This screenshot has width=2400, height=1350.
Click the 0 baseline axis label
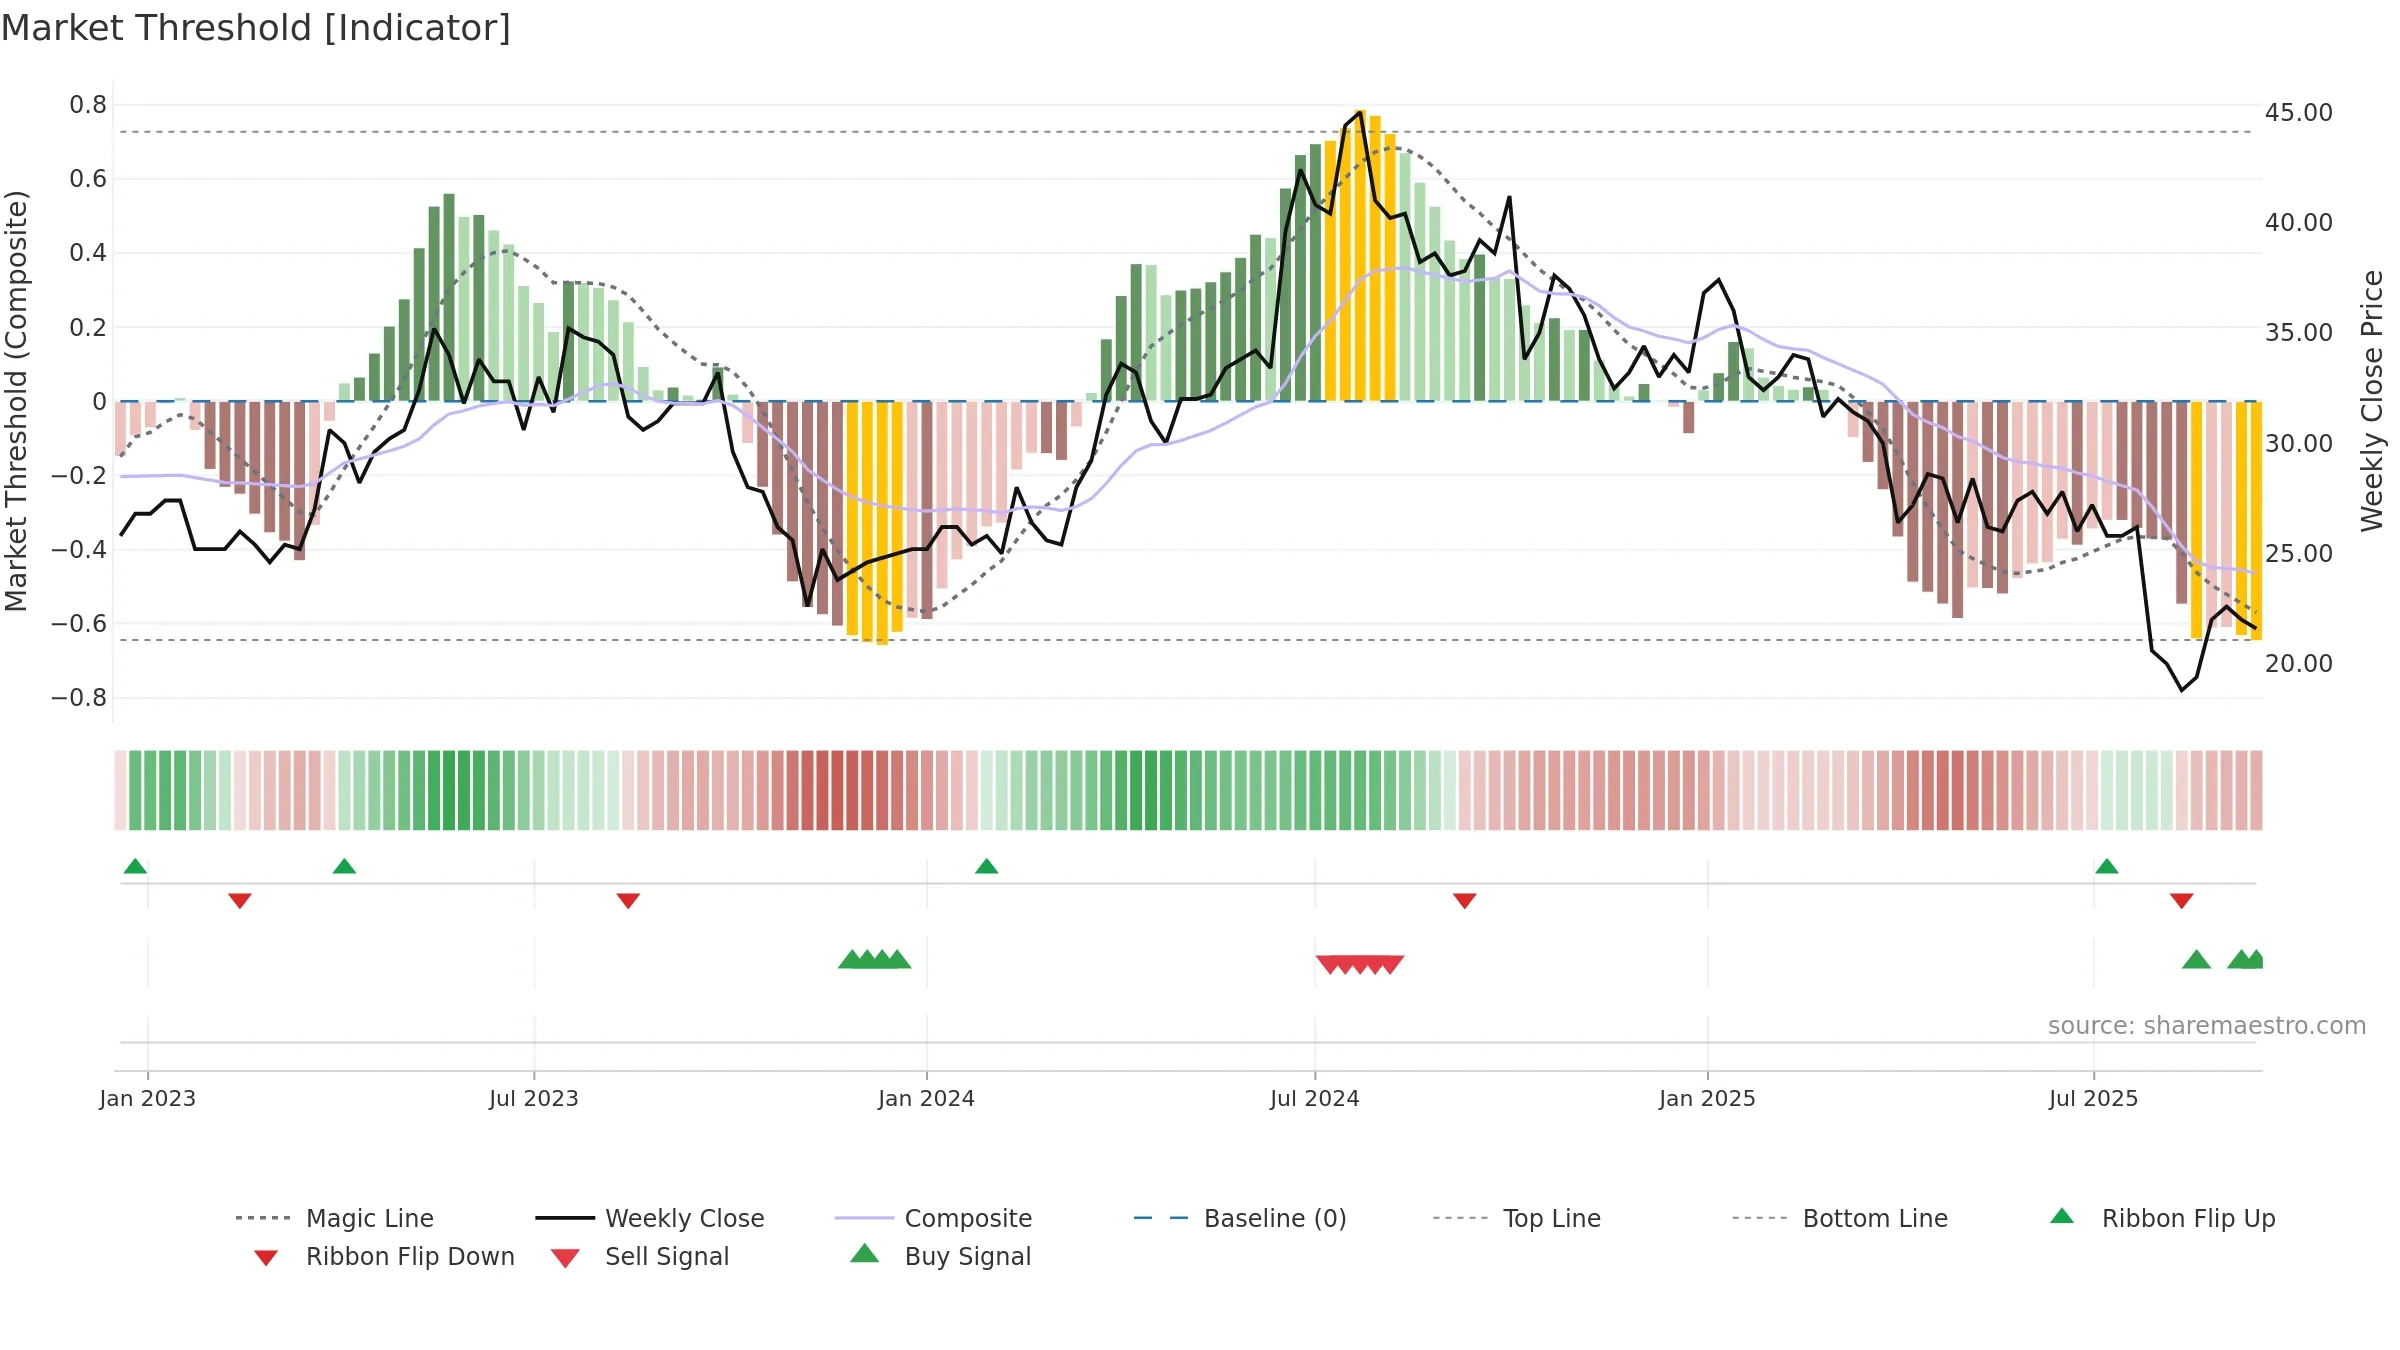tap(99, 401)
